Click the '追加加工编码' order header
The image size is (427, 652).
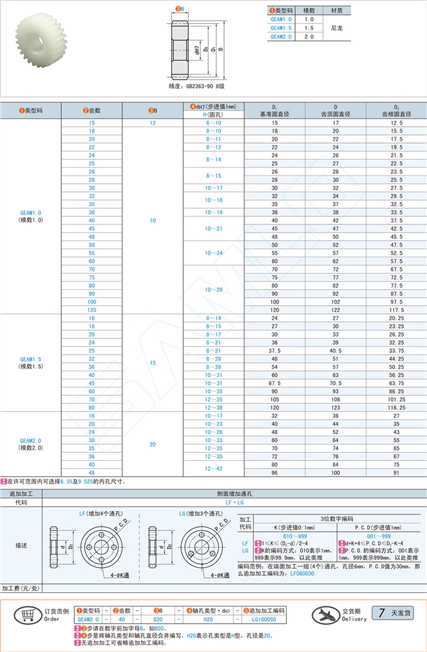[264, 611]
